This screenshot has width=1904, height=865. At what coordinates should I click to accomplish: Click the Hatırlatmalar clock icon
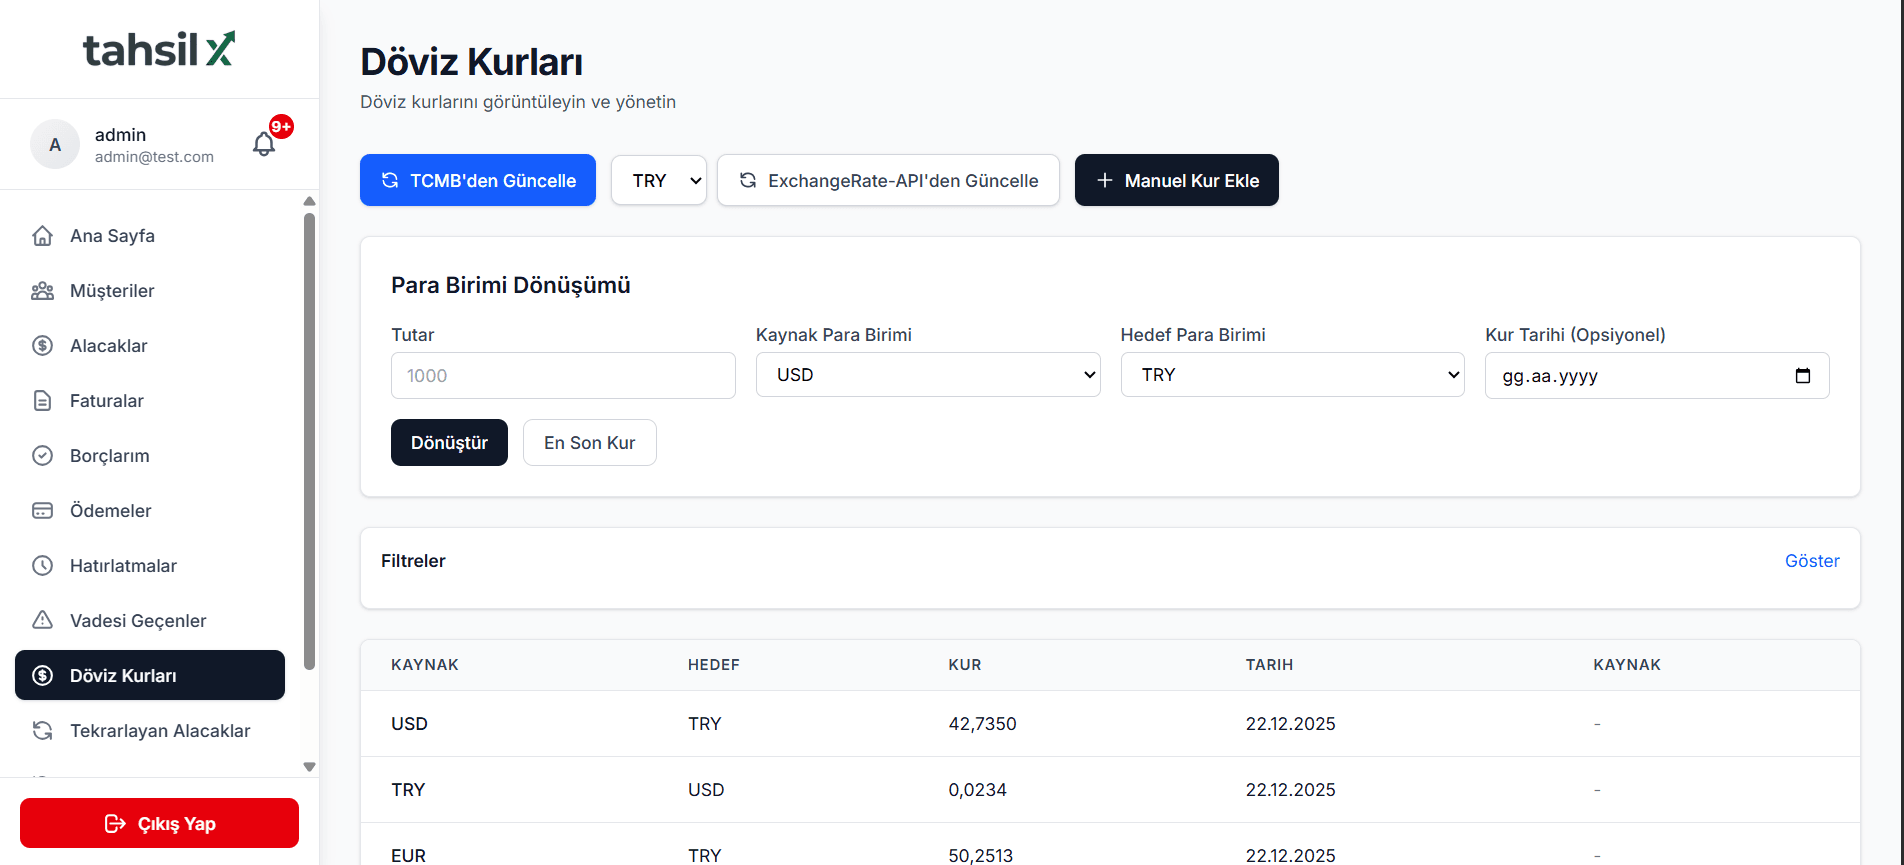click(x=42, y=566)
